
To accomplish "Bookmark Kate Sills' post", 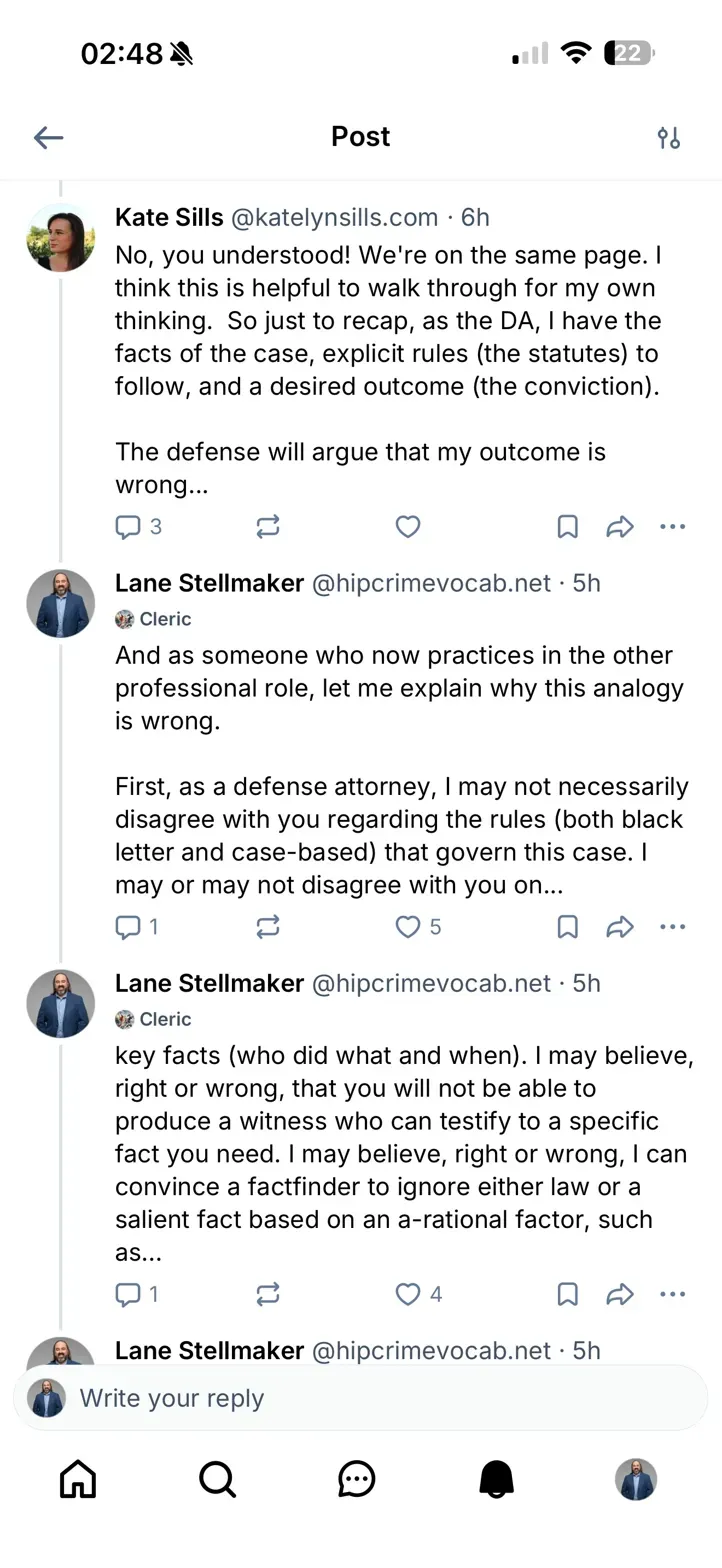I will tap(567, 527).
